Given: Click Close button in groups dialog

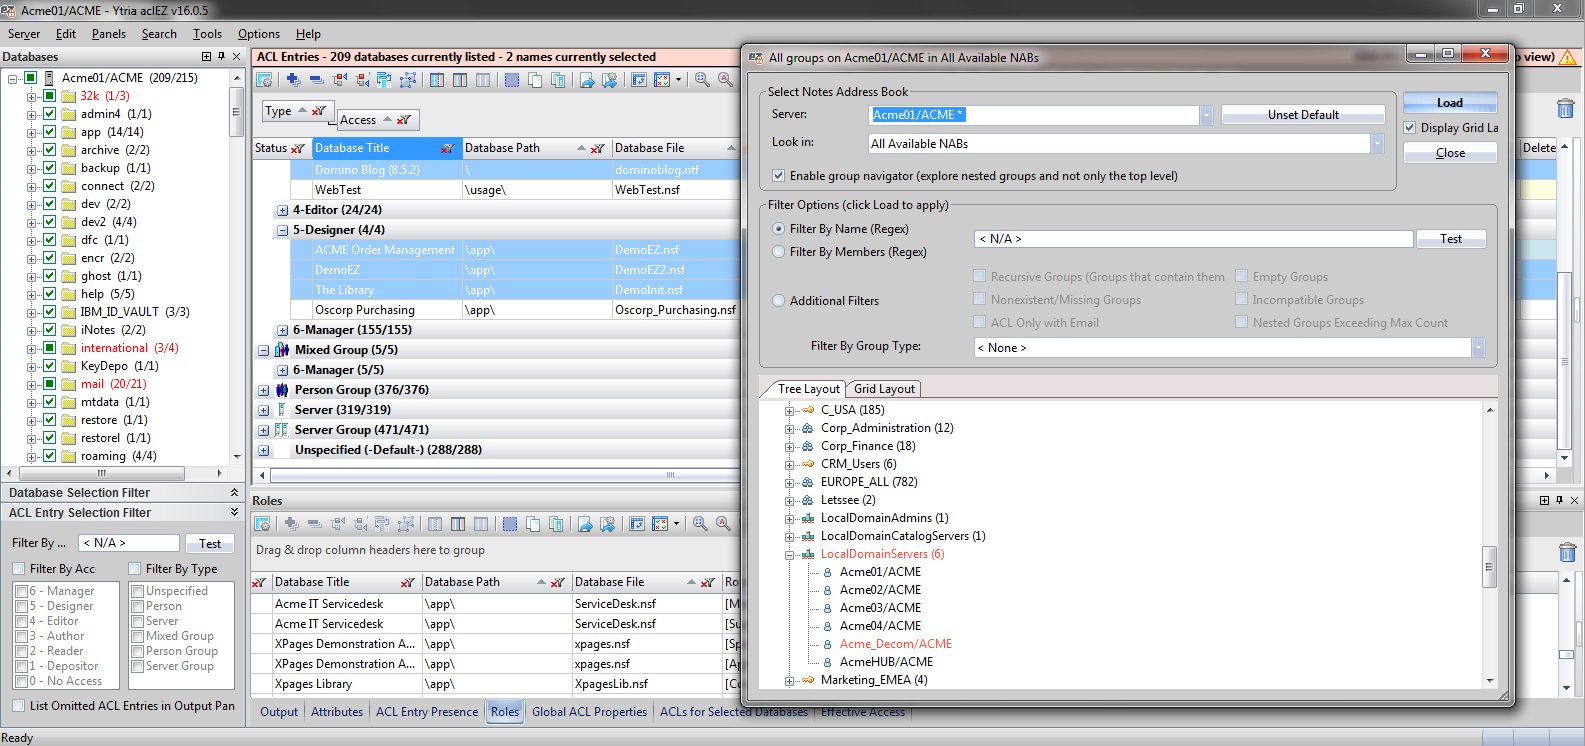Looking at the screenshot, I should 1450,153.
